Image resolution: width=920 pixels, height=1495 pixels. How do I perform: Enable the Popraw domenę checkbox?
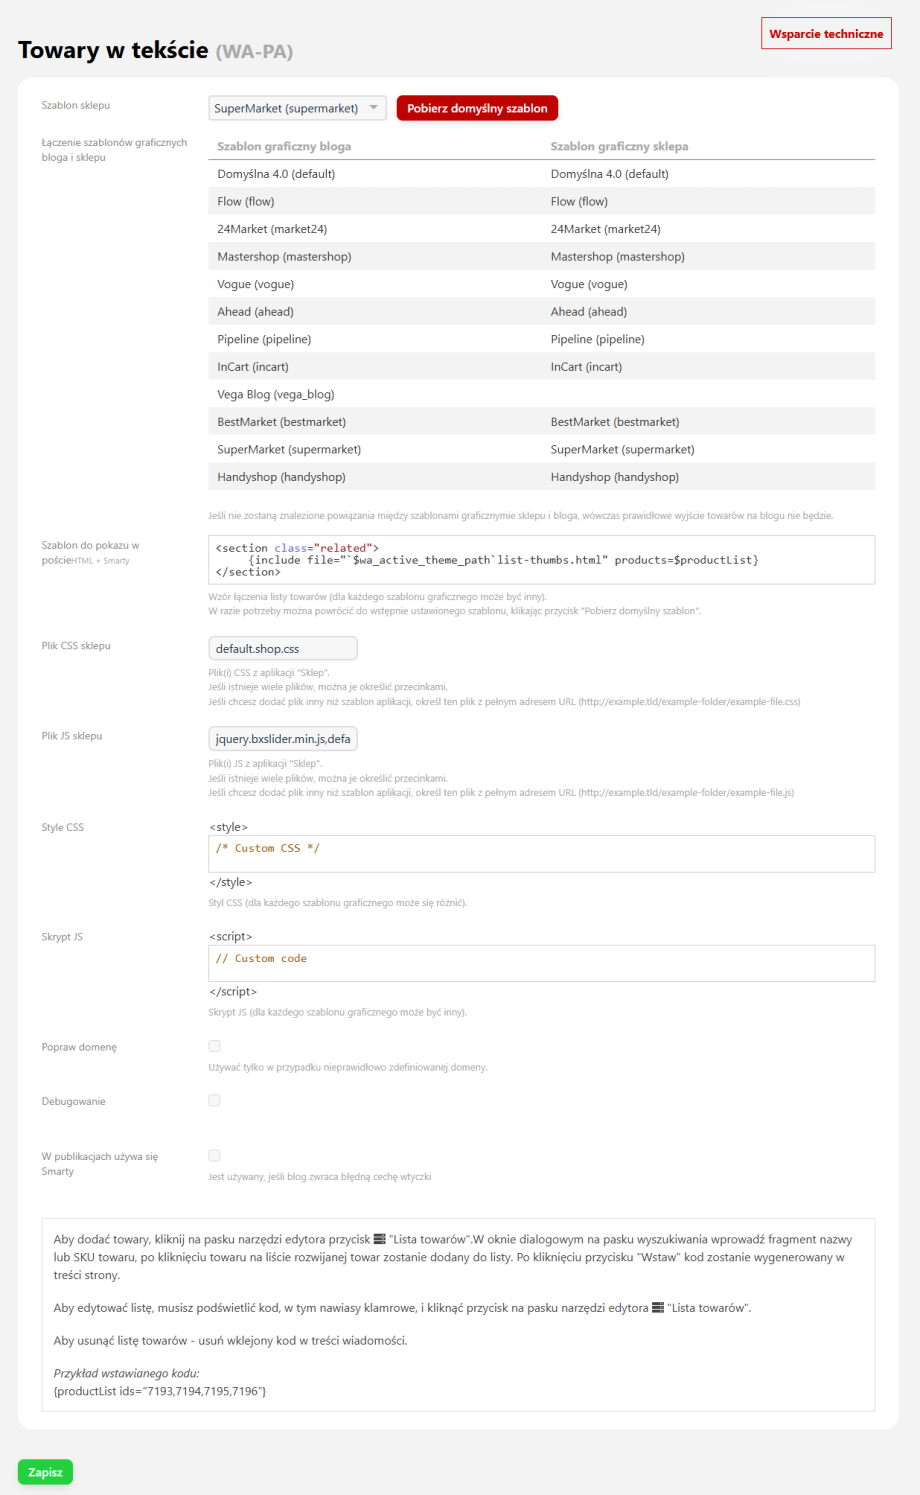(x=214, y=1046)
